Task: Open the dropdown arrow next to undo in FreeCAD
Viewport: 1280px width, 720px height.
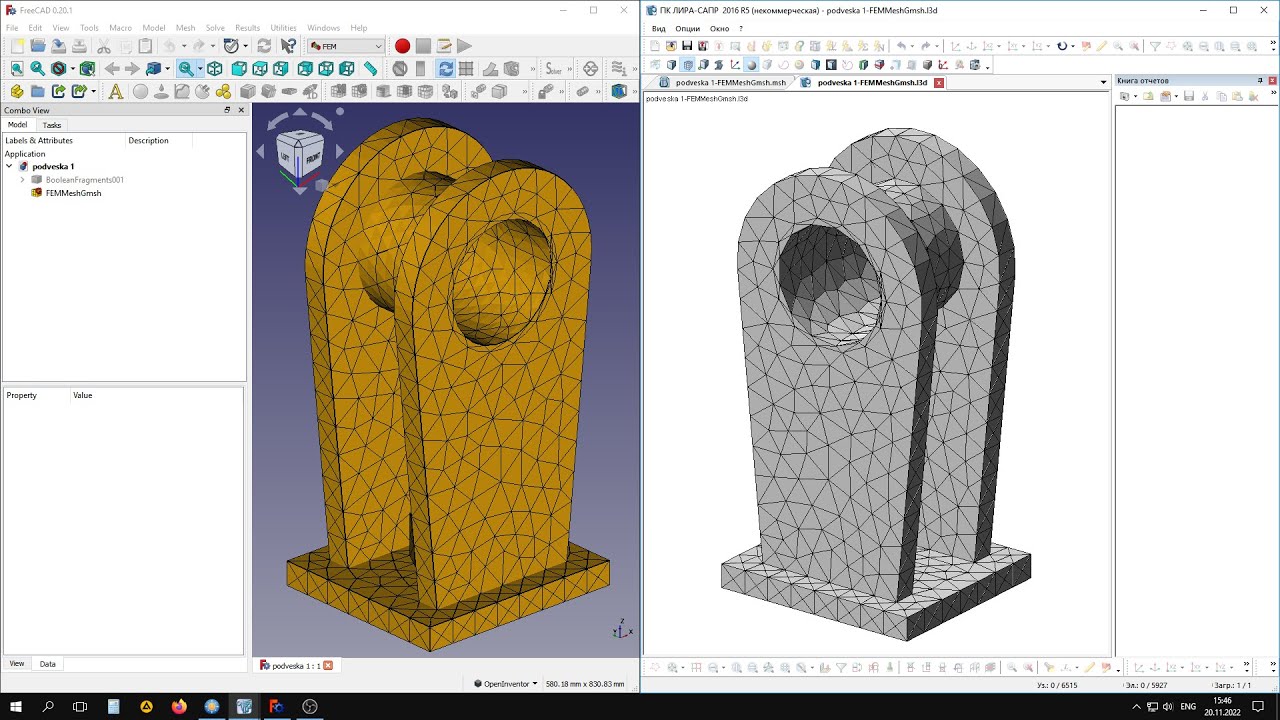Action: point(184,46)
